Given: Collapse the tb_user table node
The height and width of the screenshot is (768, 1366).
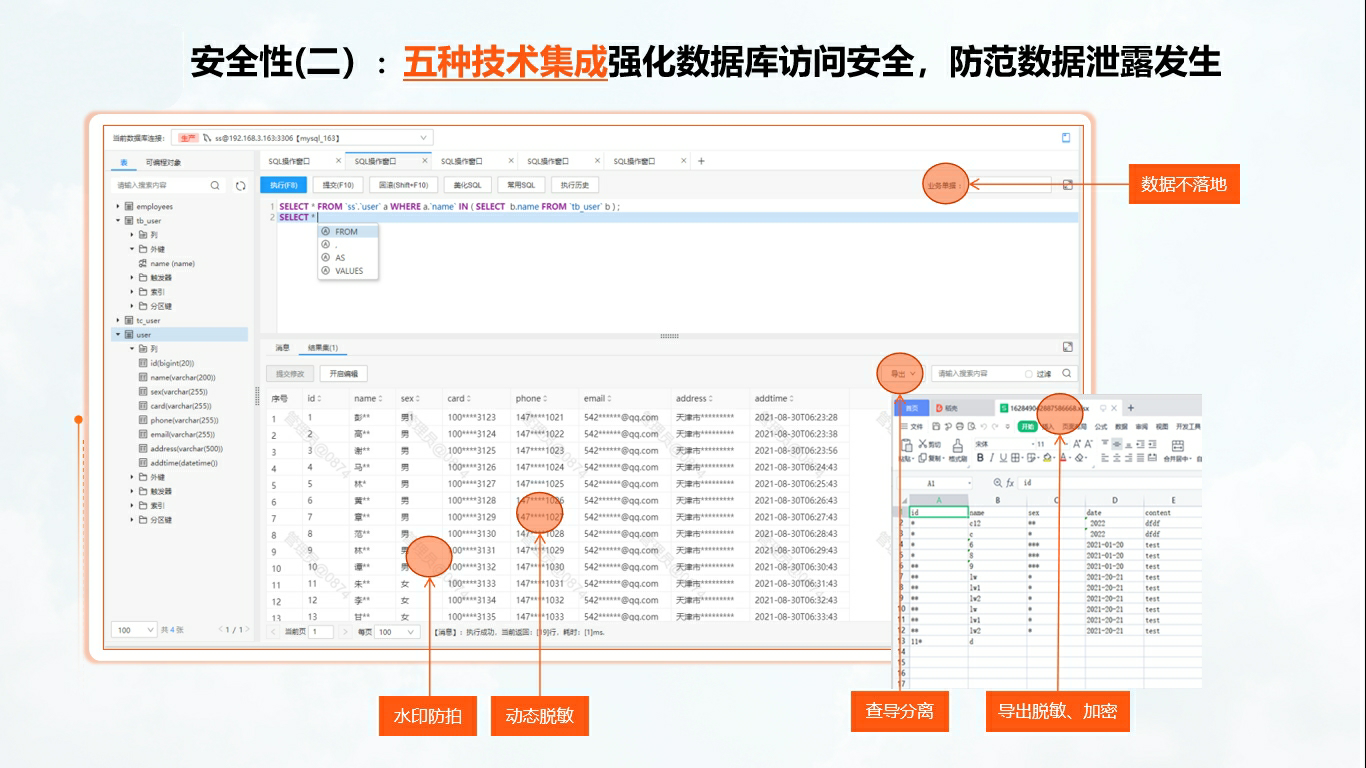Looking at the screenshot, I should click(x=118, y=221).
